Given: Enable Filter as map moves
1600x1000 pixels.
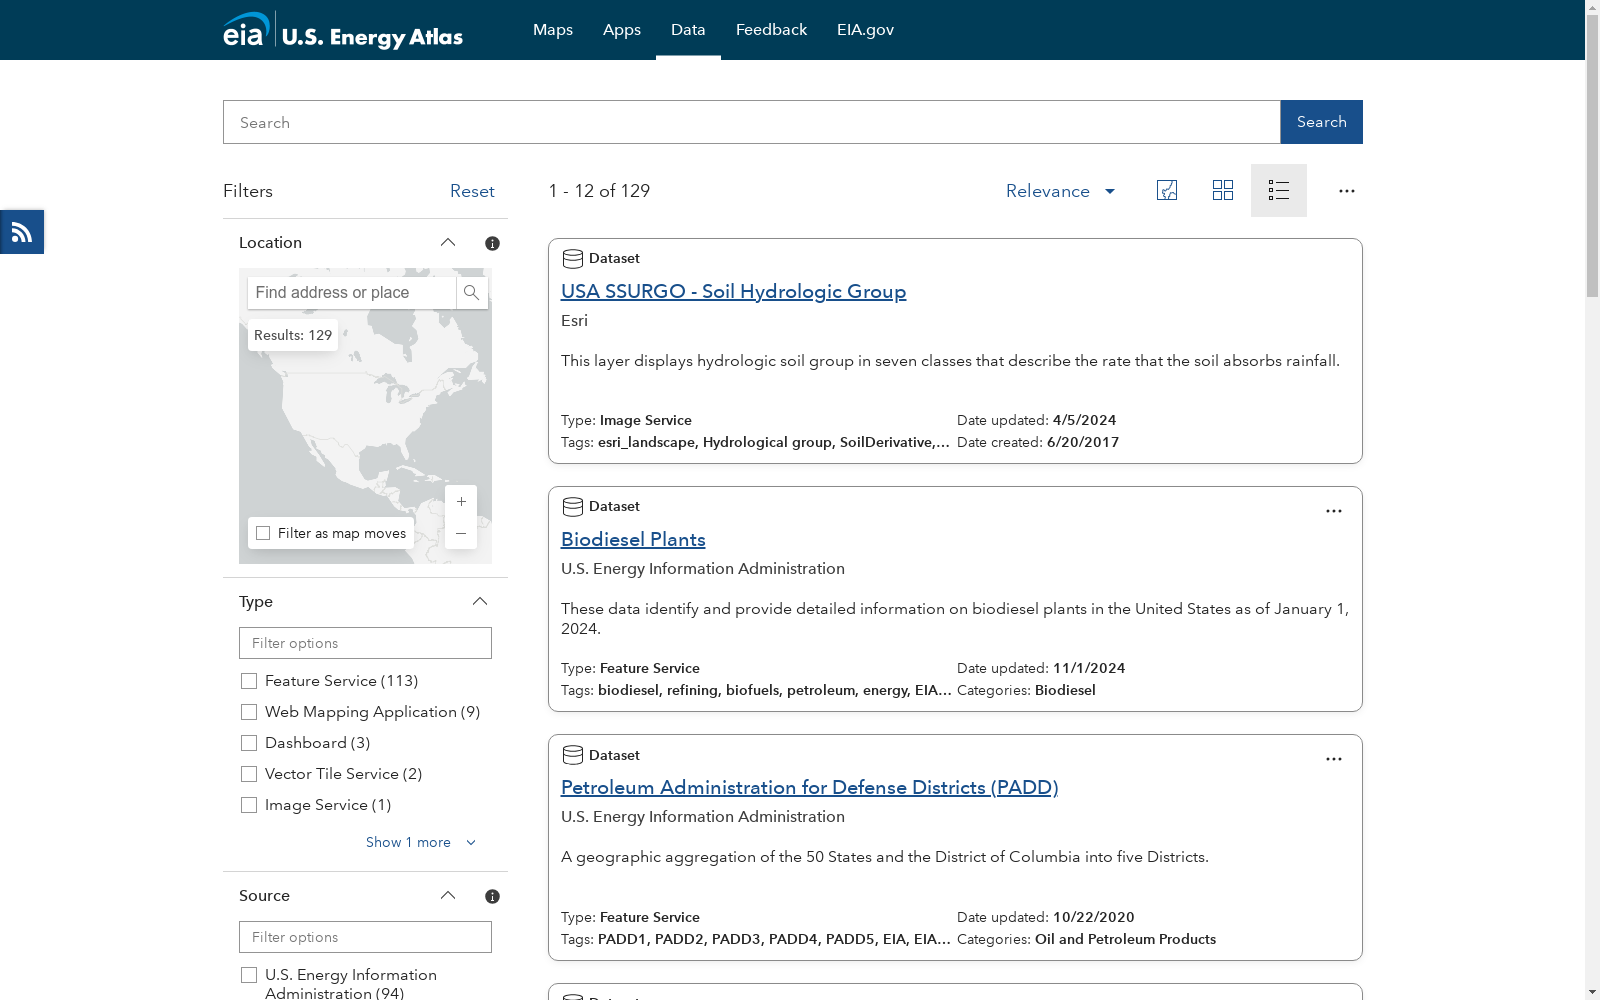Looking at the screenshot, I should click(263, 533).
